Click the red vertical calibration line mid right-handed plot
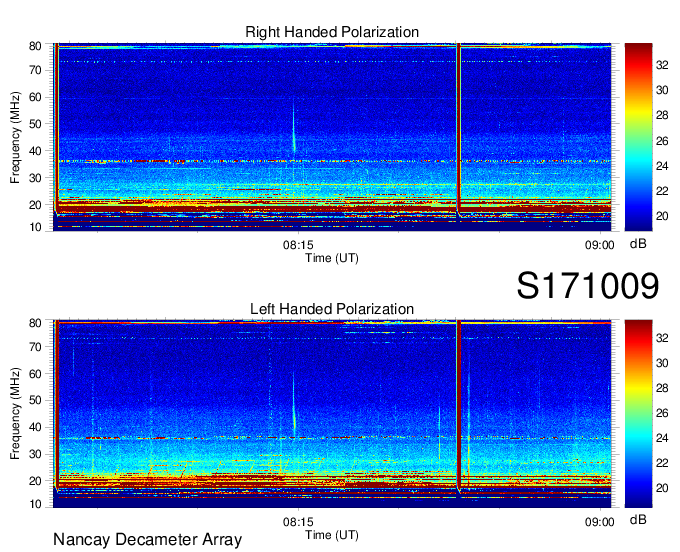680x552 pixels. click(458, 128)
